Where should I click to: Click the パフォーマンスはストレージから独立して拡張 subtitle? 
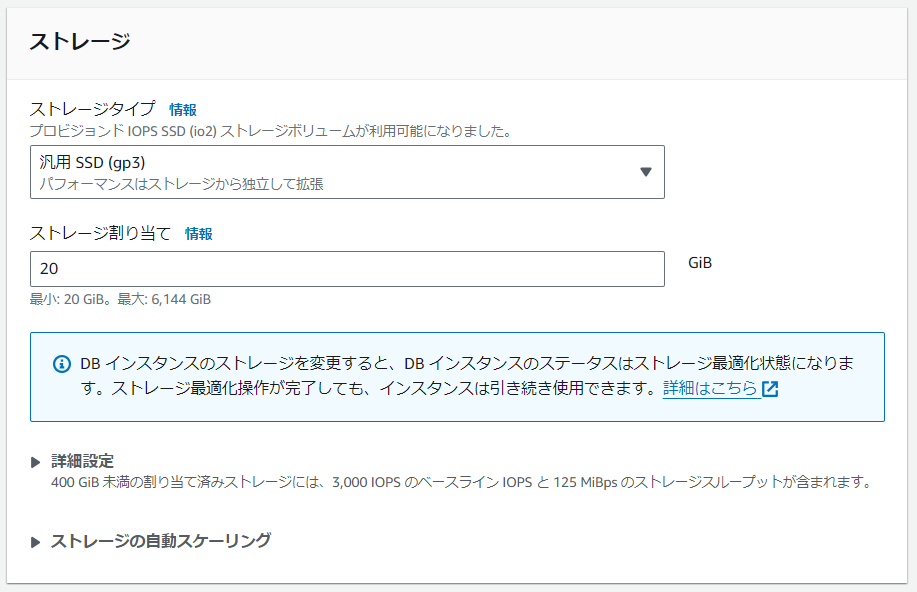182,184
